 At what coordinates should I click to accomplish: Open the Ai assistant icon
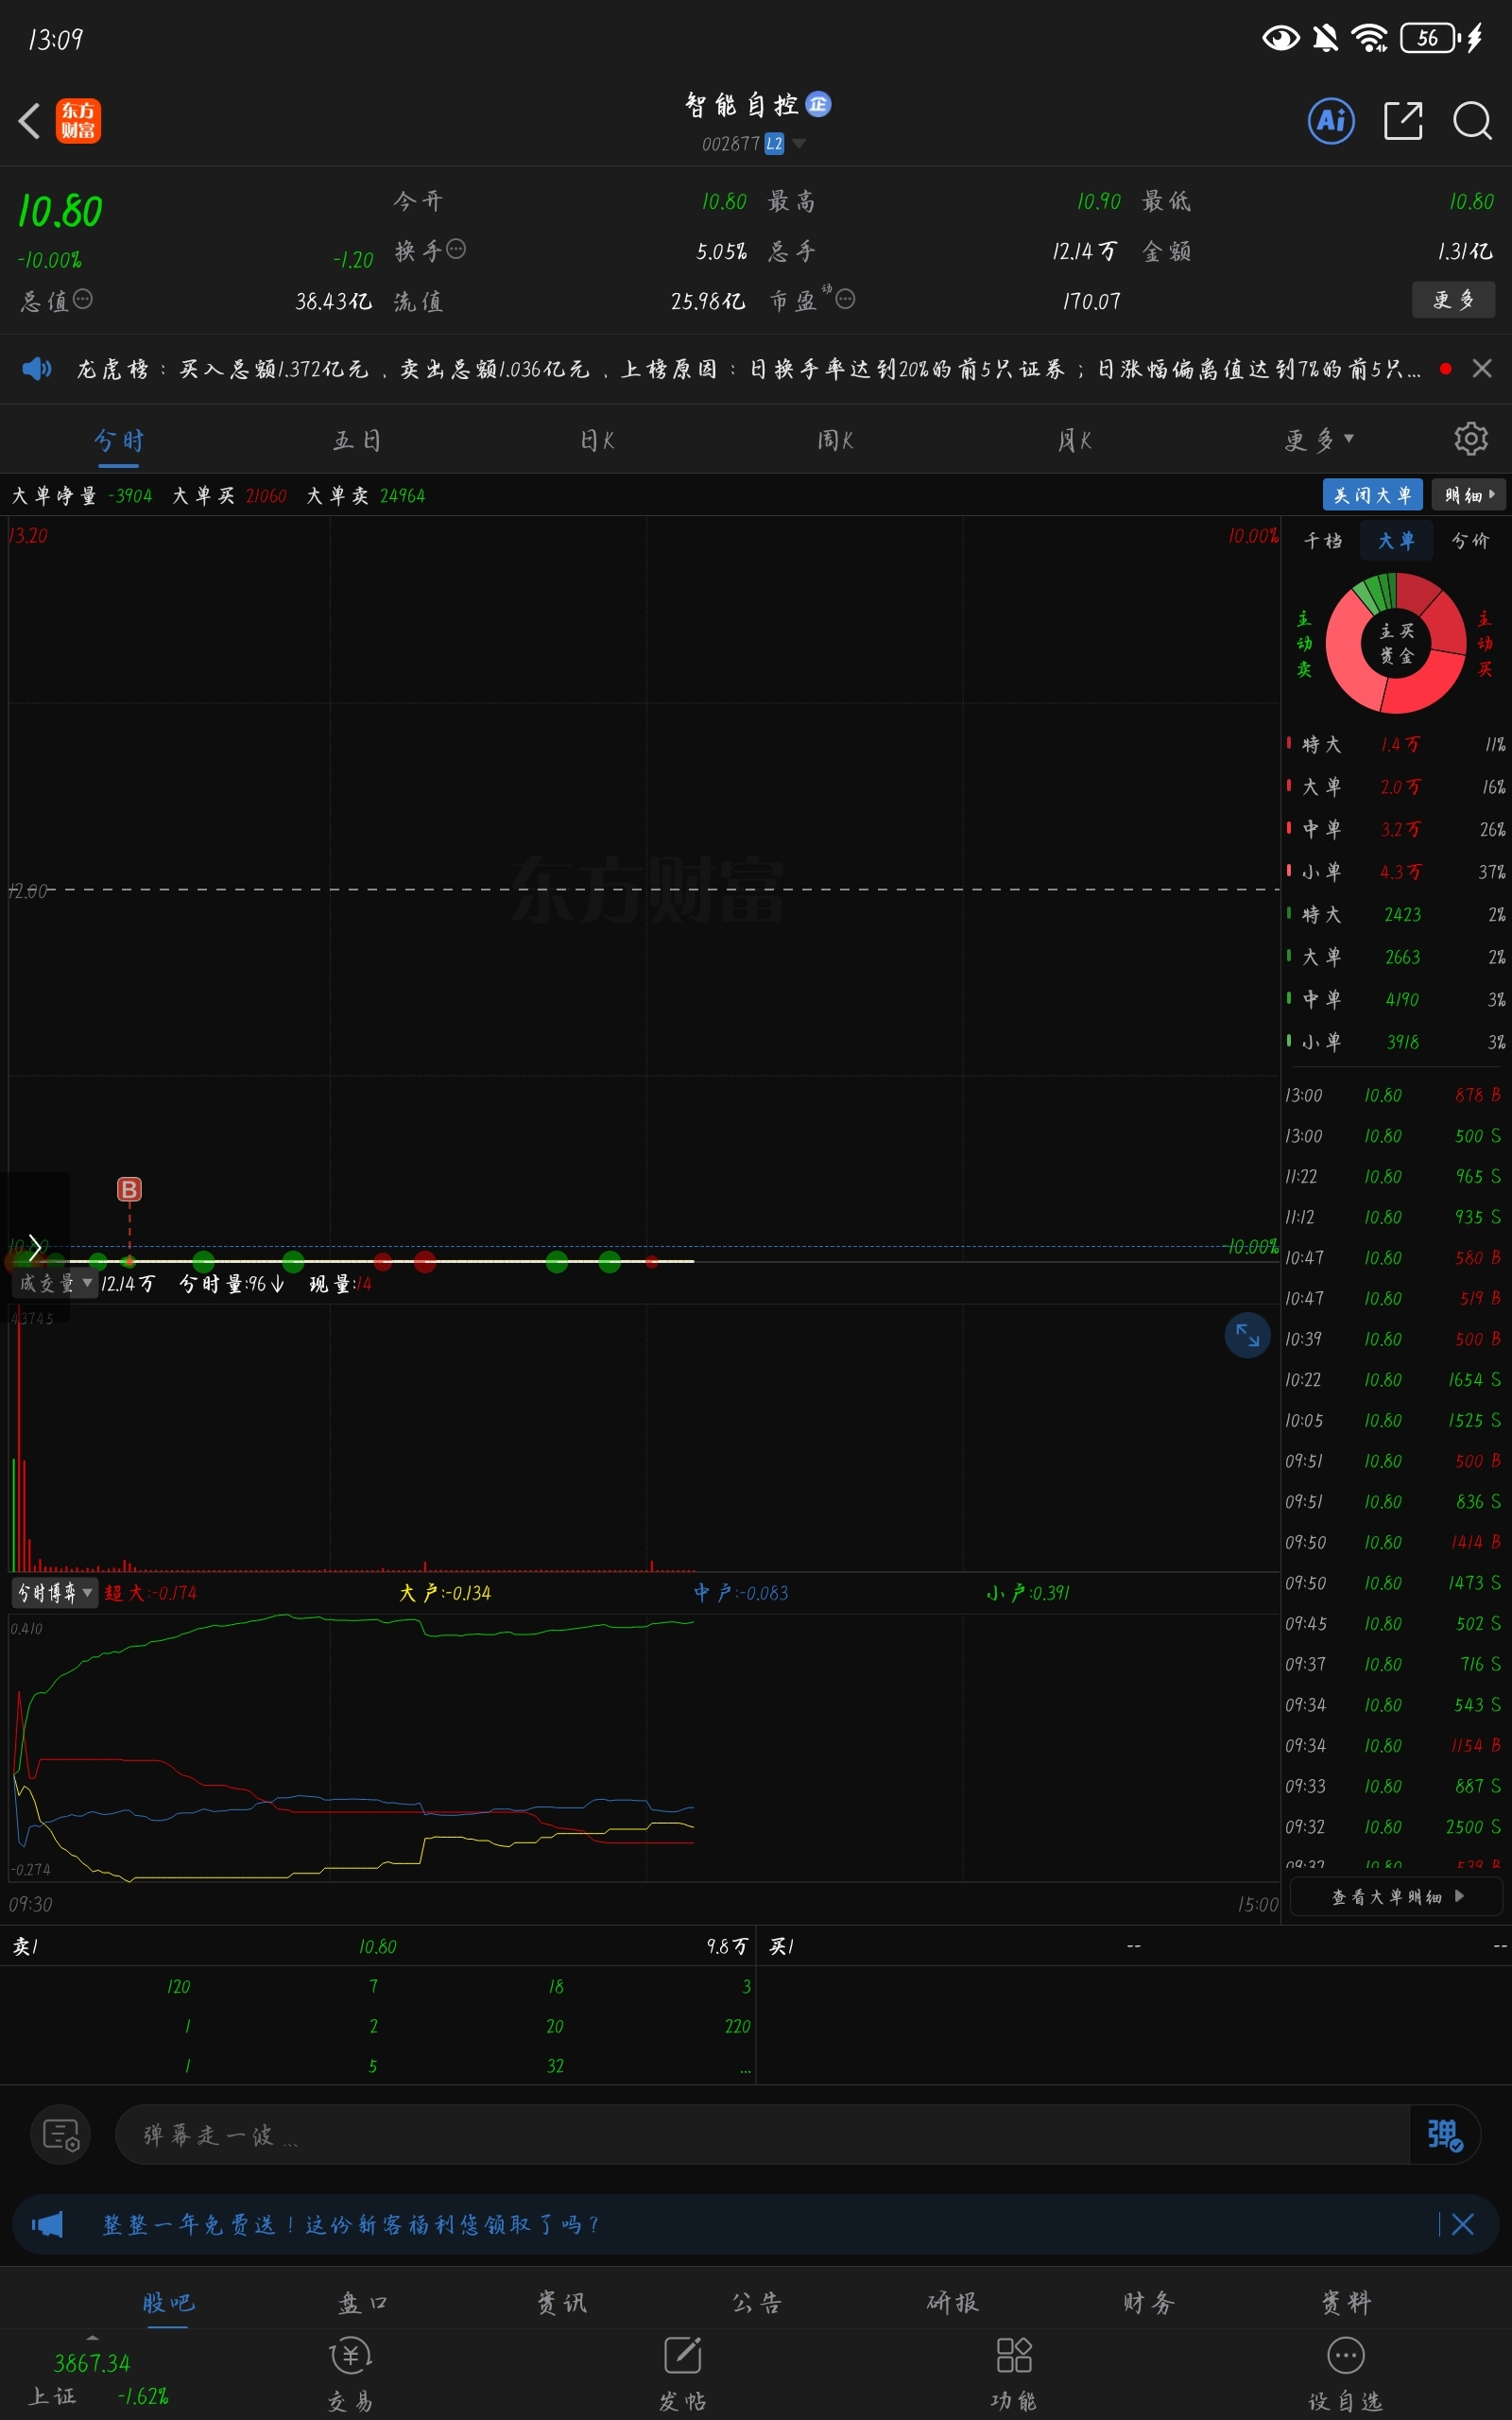(1331, 121)
